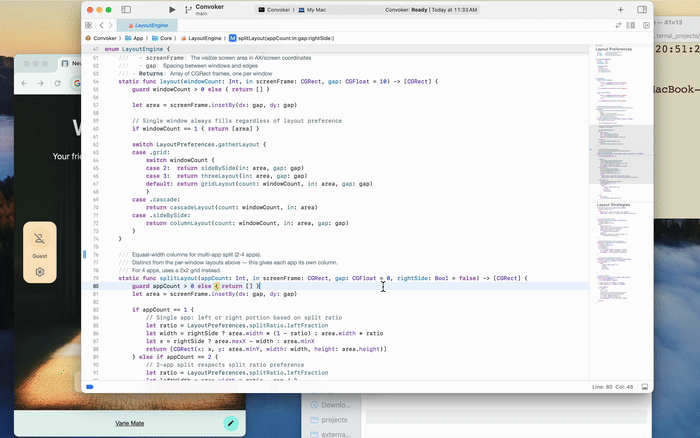Click the blue change marker beside line 76
700x438 pixels.
pyautogui.click(x=84, y=254)
